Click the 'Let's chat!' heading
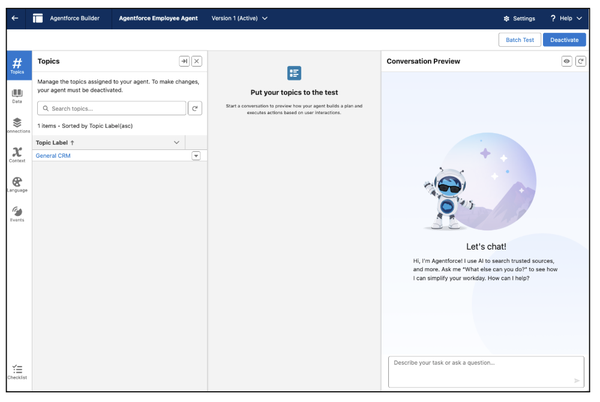The width and height of the screenshot is (600, 402). coord(486,247)
